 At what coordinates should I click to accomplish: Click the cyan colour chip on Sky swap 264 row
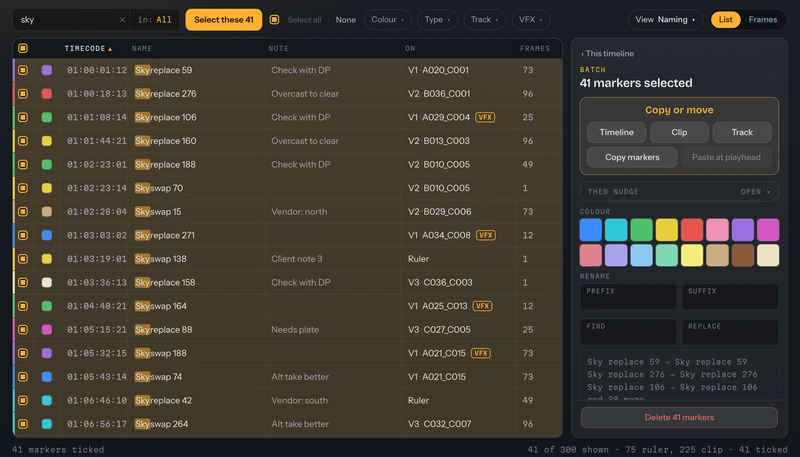(46, 424)
